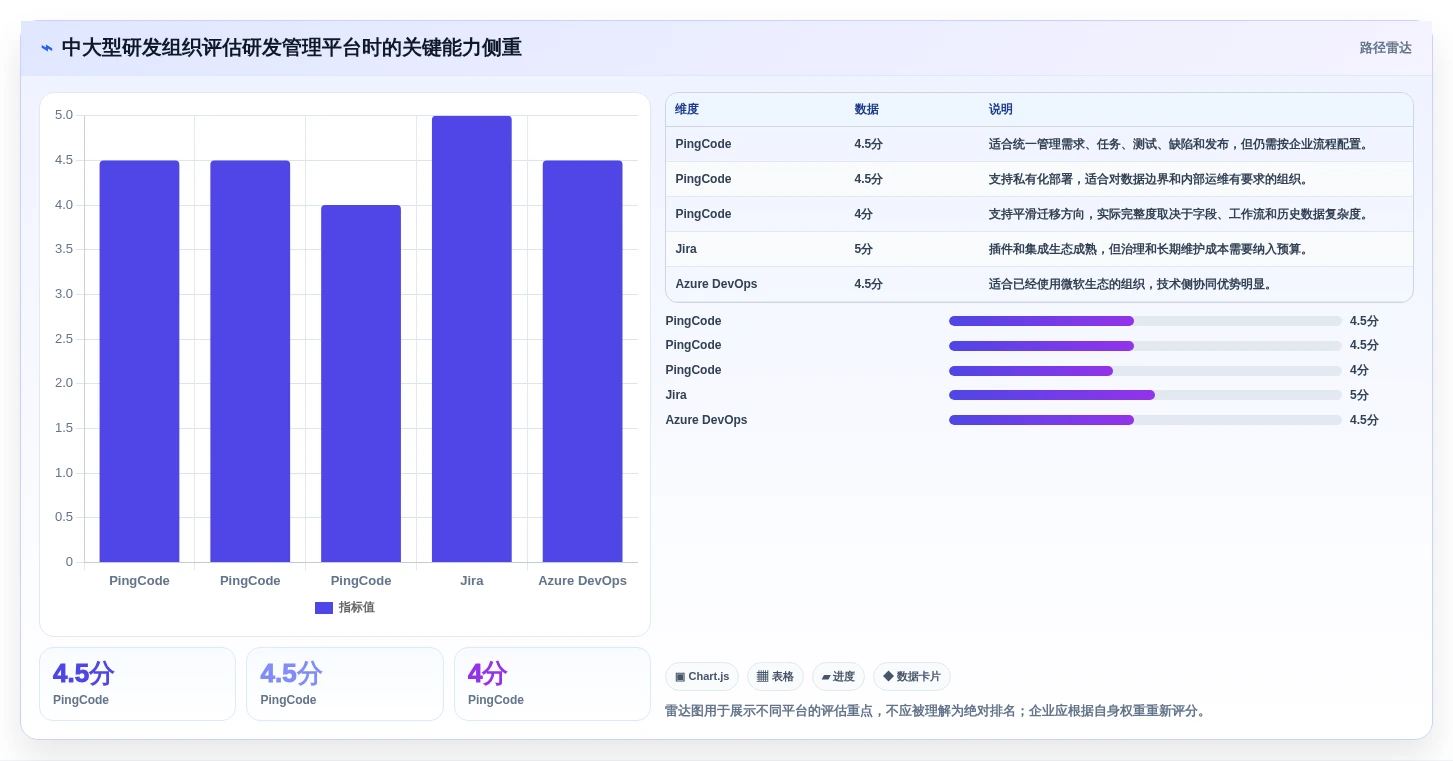1453x761 pixels.
Task: Click the description about 支持平滑迁移方向
Action: coord(1179,214)
